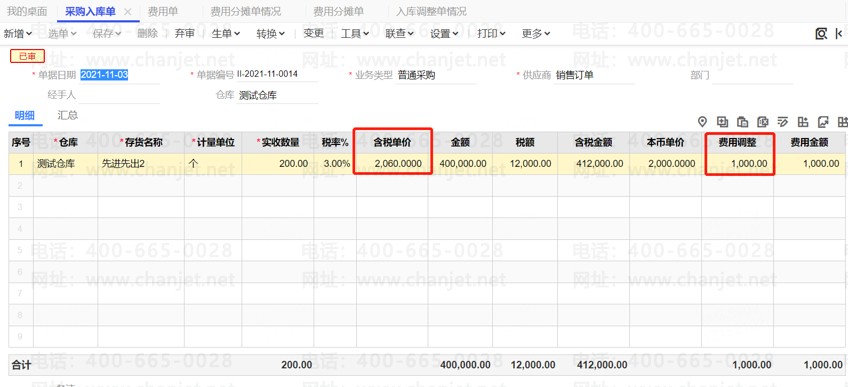
Task: Click the 单据日期 field showing 2021-11-03
Action: [x=120, y=75]
